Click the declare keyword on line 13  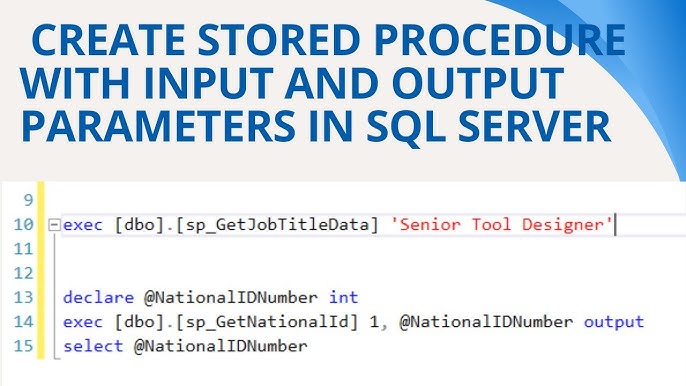98,298
